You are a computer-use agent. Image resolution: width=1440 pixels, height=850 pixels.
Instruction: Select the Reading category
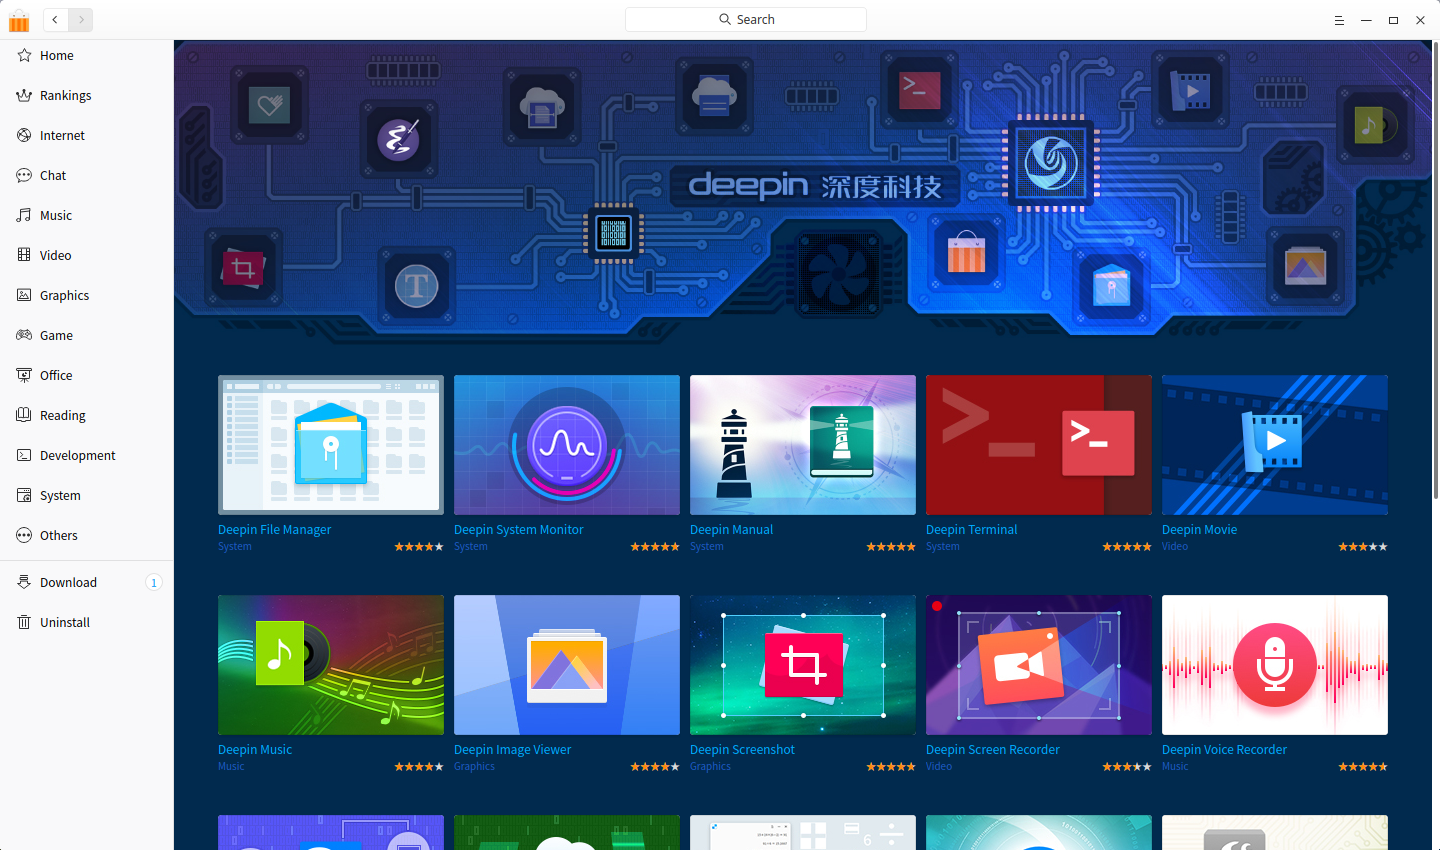pyautogui.click(x=87, y=415)
